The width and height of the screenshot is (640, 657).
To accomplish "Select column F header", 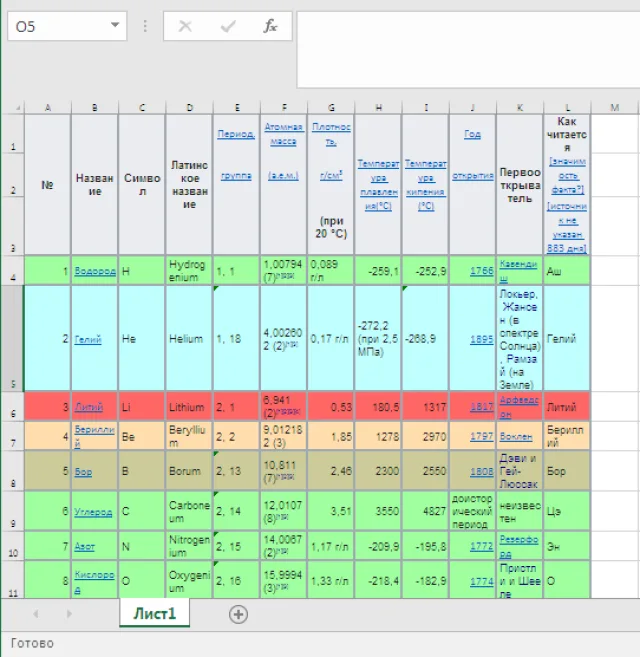I will (284, 108).
